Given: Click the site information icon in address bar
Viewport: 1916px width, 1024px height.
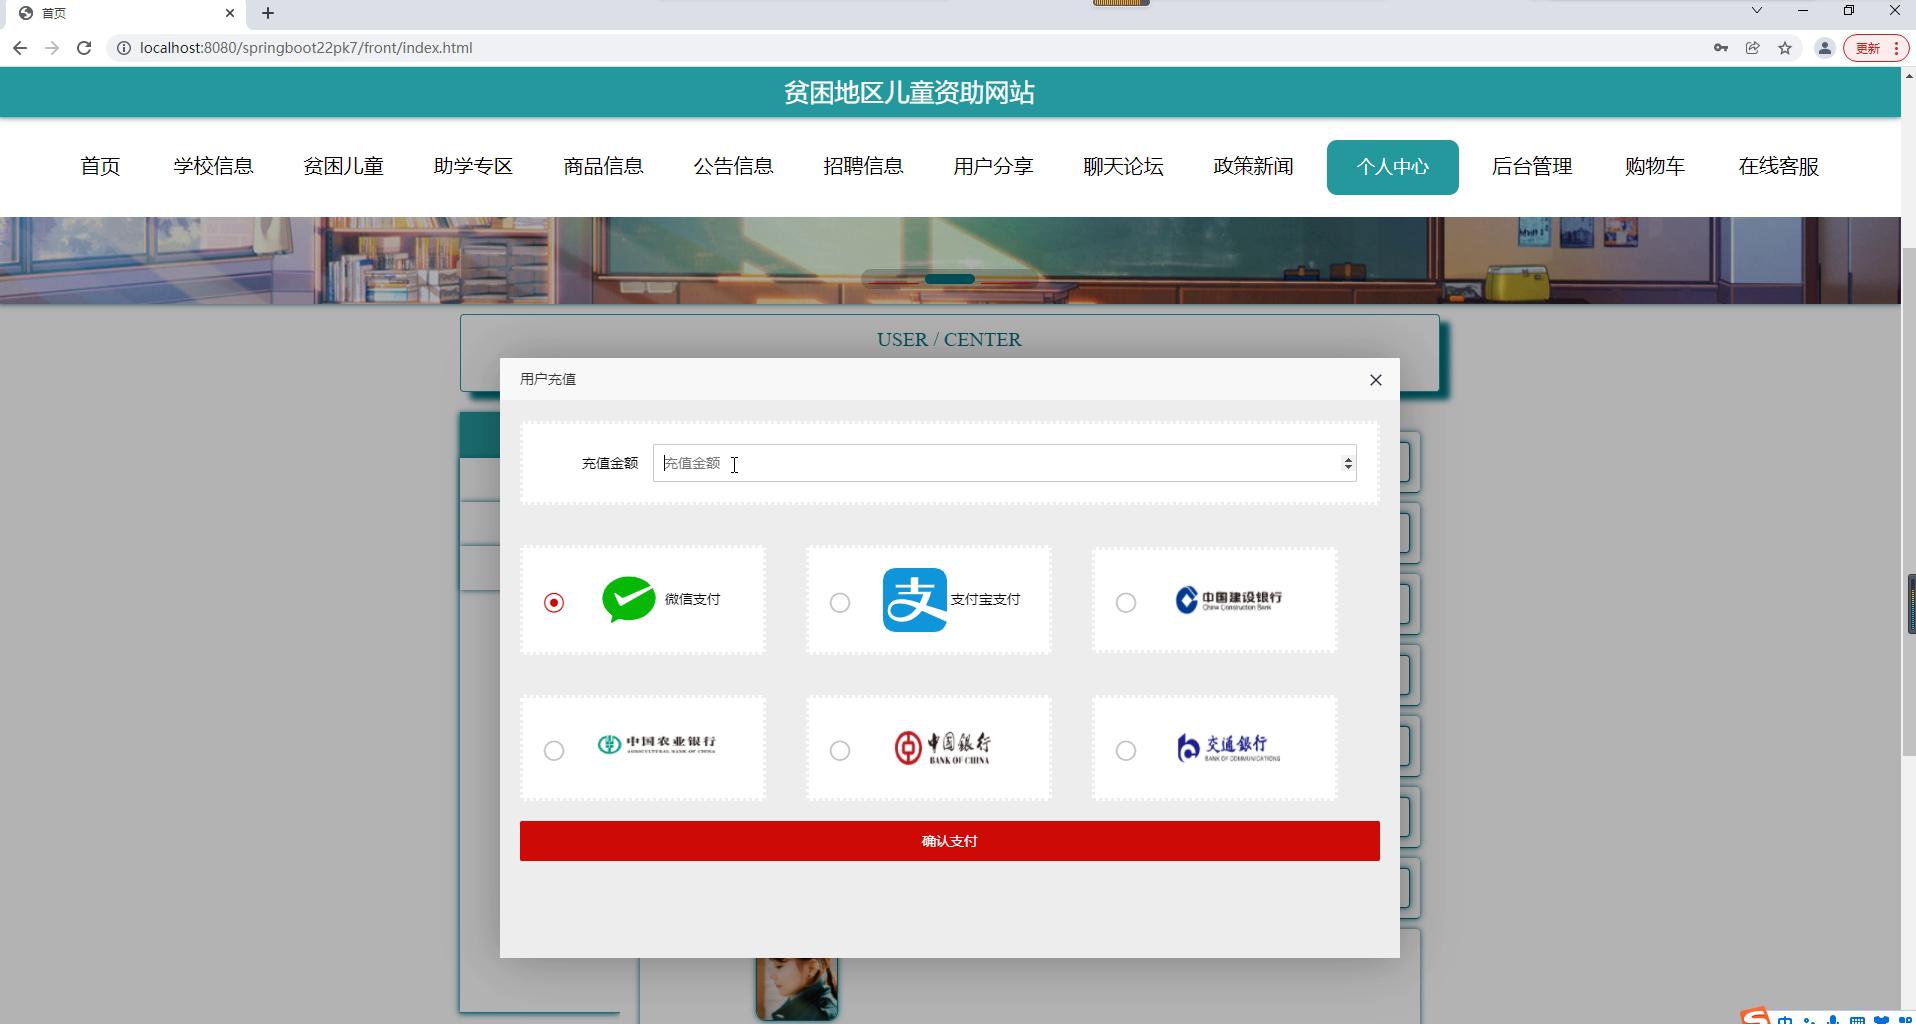Looking at the screenshot, I should [x=124, y=48].
